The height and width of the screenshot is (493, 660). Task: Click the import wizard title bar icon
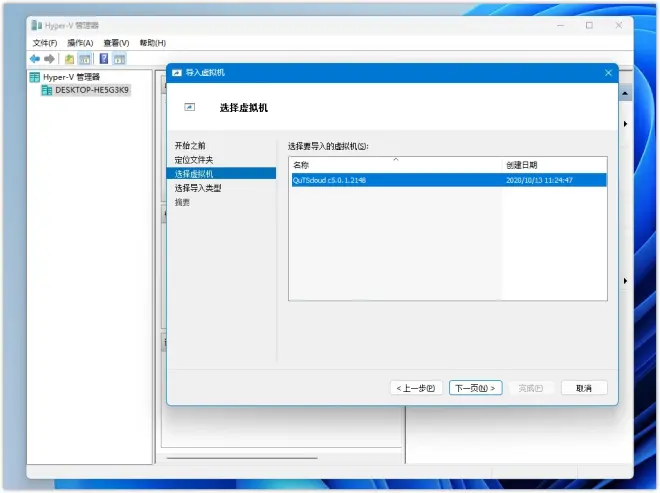pos(177,73)
